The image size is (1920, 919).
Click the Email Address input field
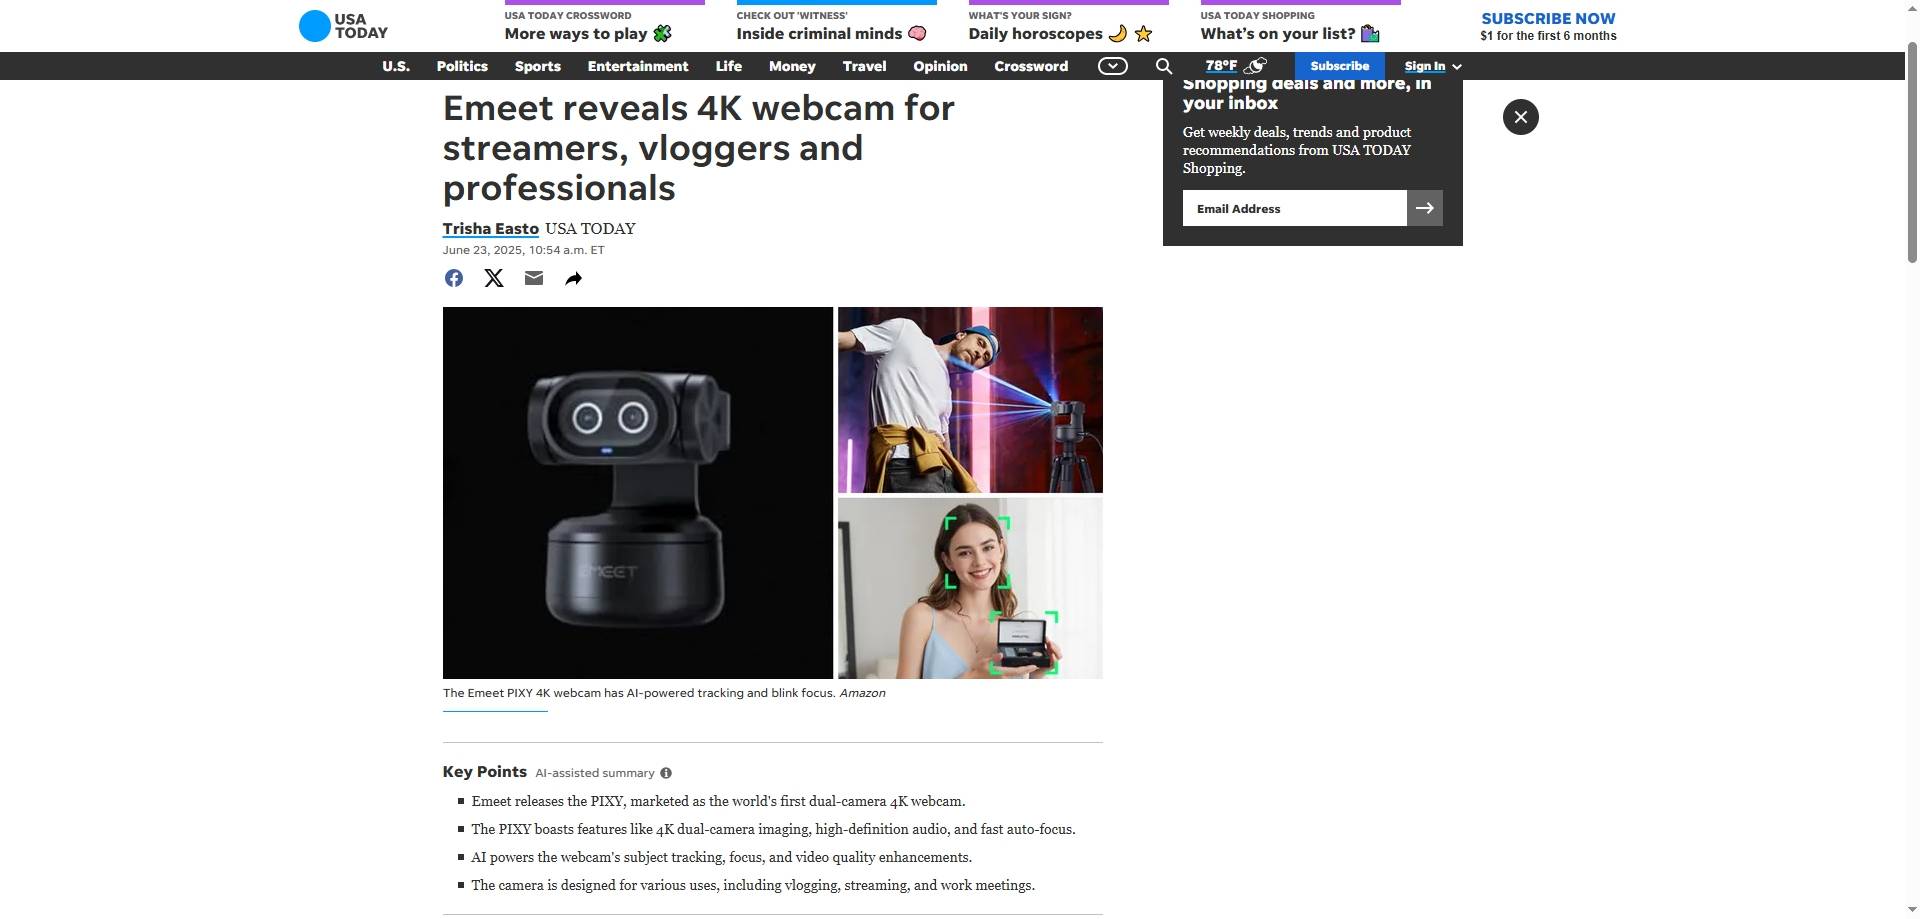[x=1294, y=208]
